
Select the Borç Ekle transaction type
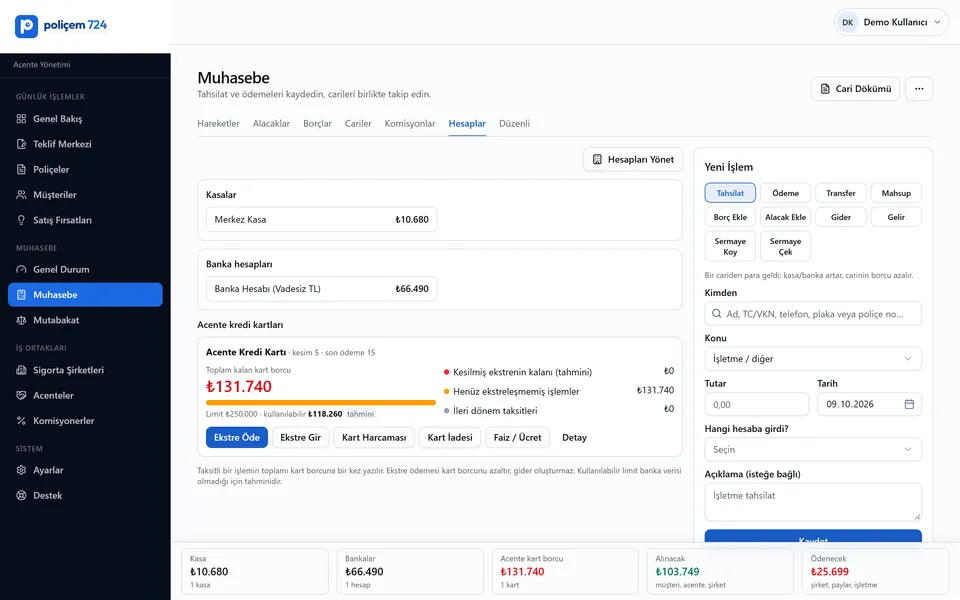click(x=730, y=217)
